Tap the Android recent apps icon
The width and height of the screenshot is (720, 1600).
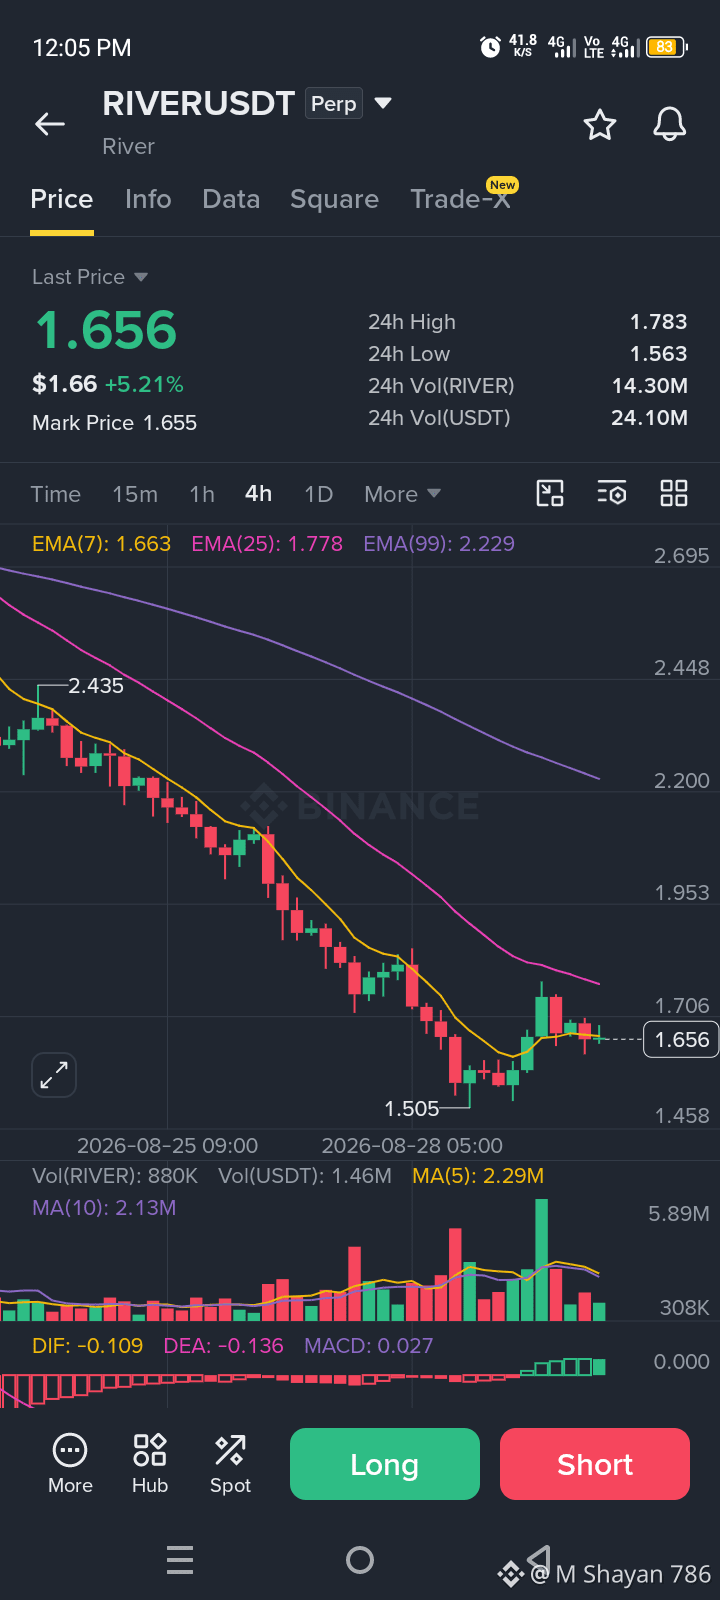point(180,1560)
